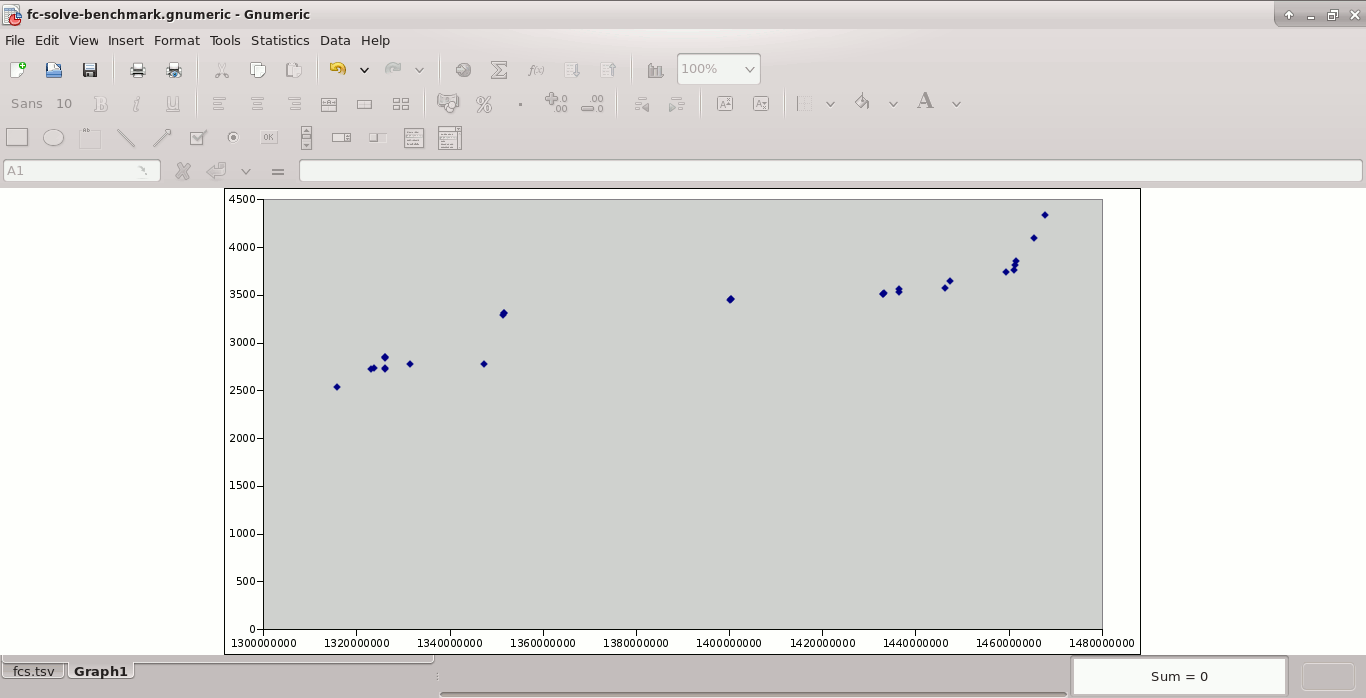Switch to the fcs.tsv sheet tab
The height and width of the screenshot is (698, 1366).
[34, 671]
